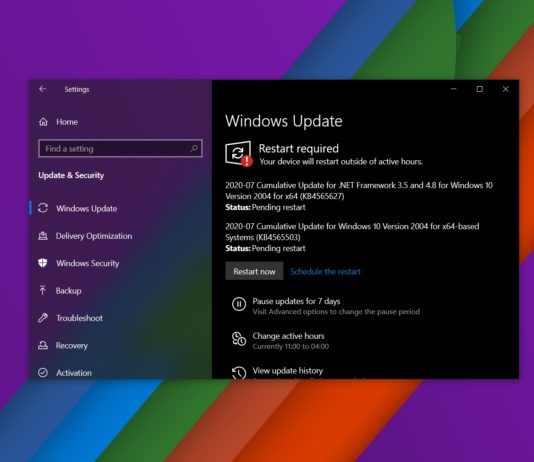
Task: Click the Restart now button
Action: 254,271
